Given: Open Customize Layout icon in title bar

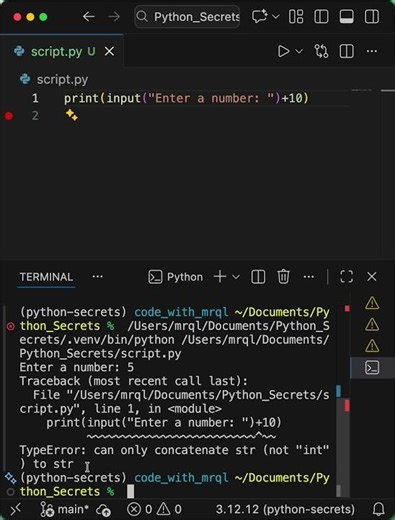Looking at the screenshot, I should pyautogui.click(x=296, y=16).
